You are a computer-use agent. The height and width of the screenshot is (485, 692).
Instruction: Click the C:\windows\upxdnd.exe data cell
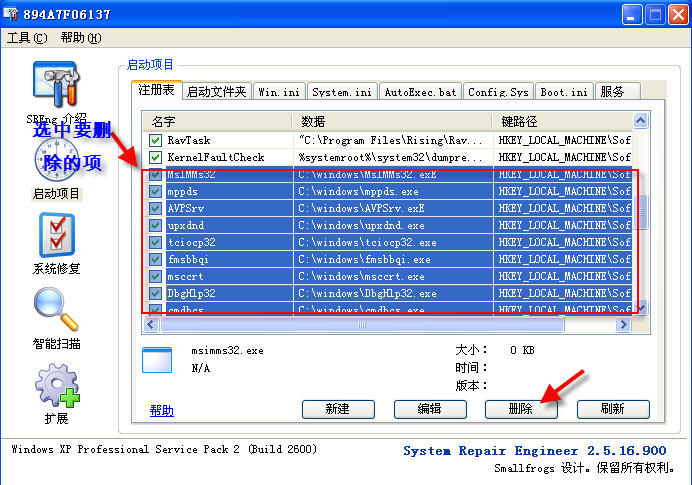393,226
